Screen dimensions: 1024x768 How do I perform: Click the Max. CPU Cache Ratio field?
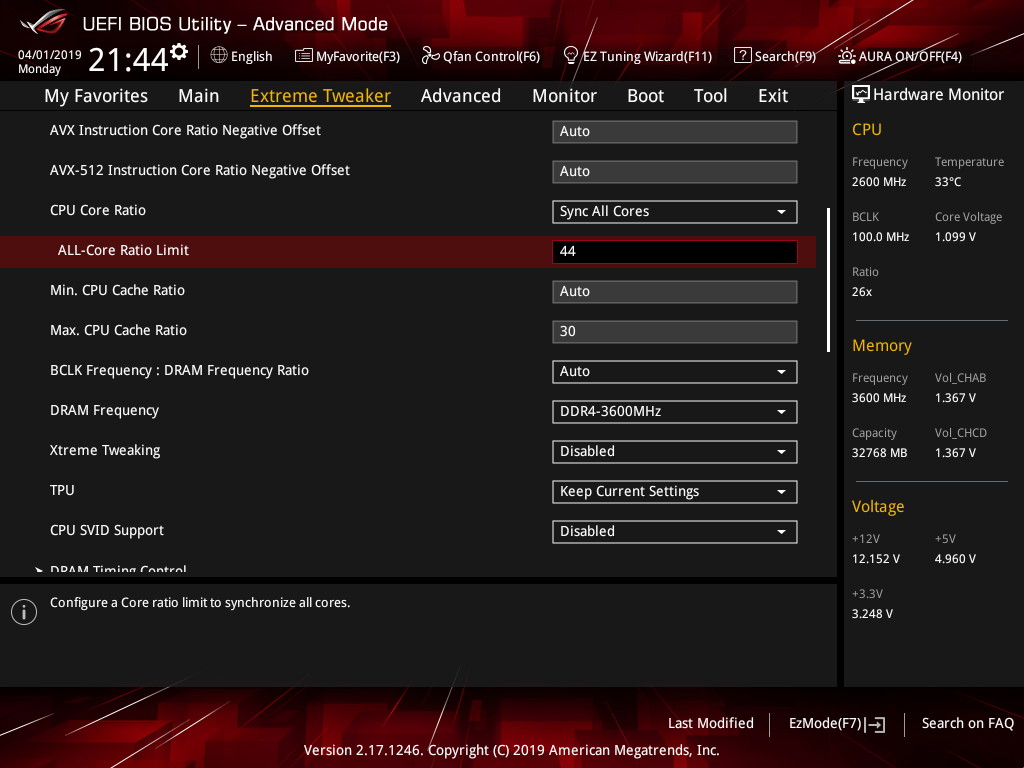[x=675, y=331]
